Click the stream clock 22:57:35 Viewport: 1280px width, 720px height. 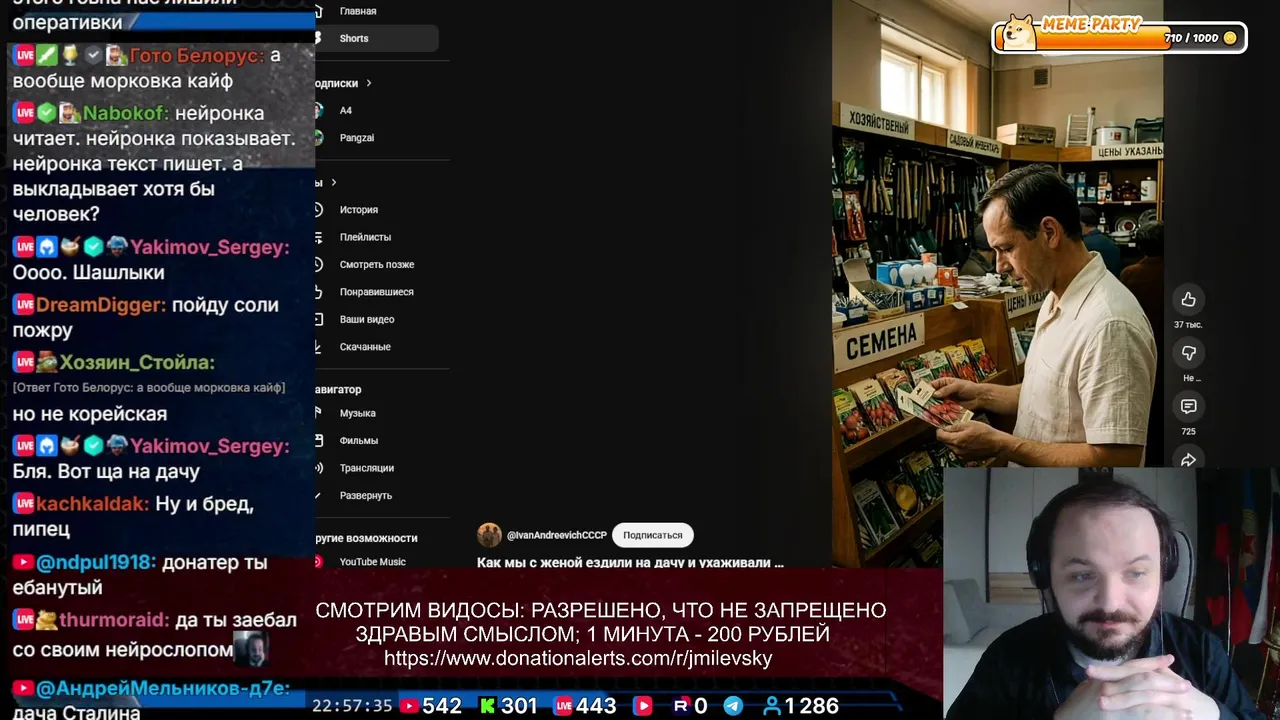(x=352, y=706)
